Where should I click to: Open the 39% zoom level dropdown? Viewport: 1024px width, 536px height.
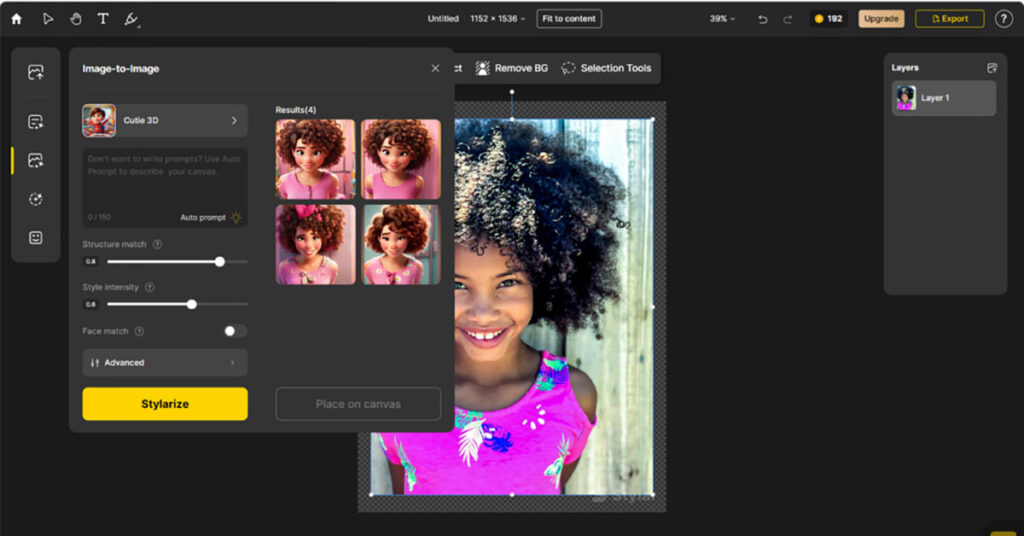(722, 19)
